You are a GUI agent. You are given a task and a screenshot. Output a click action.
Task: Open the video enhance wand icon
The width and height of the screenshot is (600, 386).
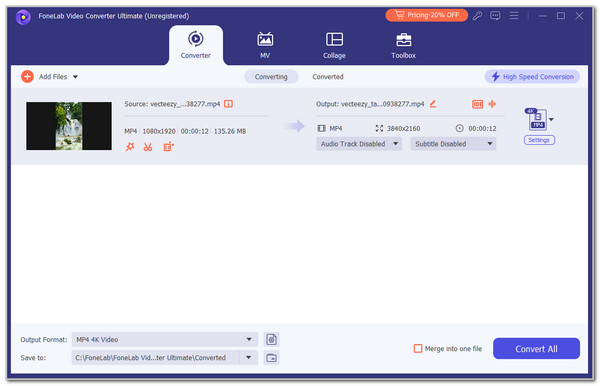tap(130, 147)
